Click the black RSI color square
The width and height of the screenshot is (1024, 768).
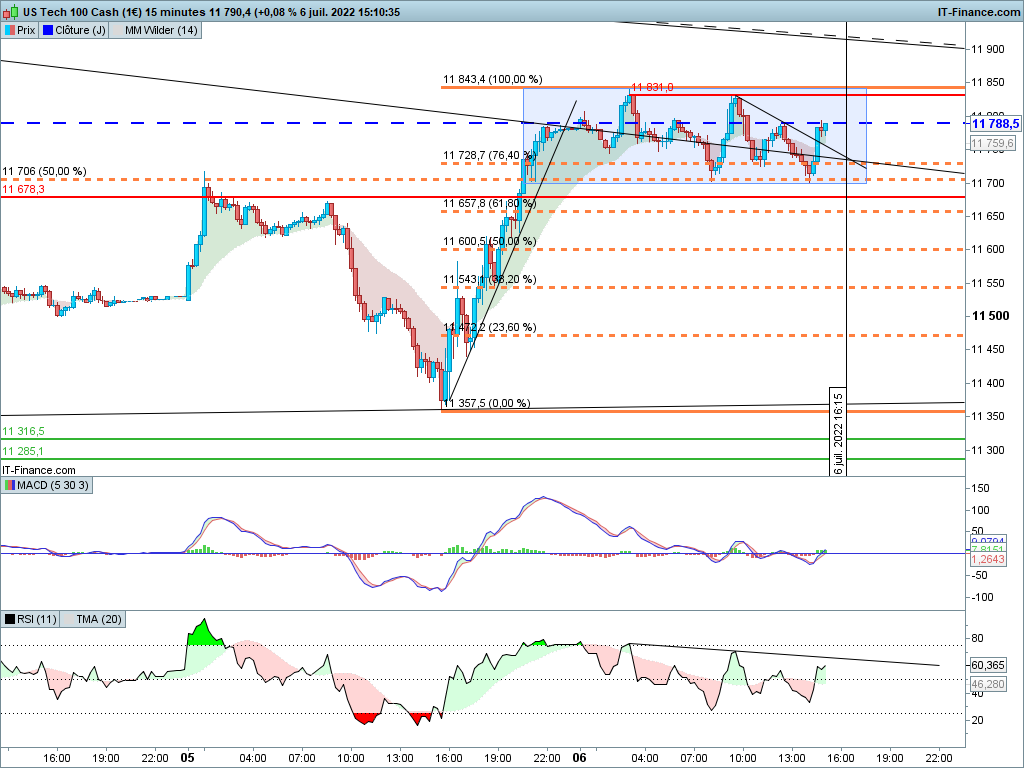pos(9,619)
